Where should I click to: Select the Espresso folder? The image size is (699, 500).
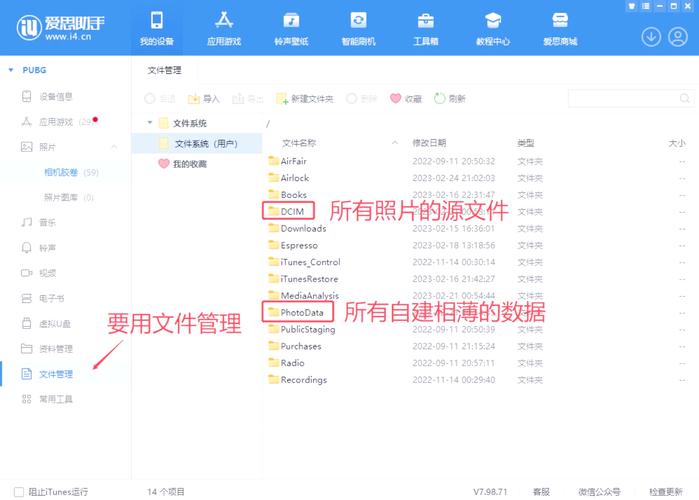(293, 245)
